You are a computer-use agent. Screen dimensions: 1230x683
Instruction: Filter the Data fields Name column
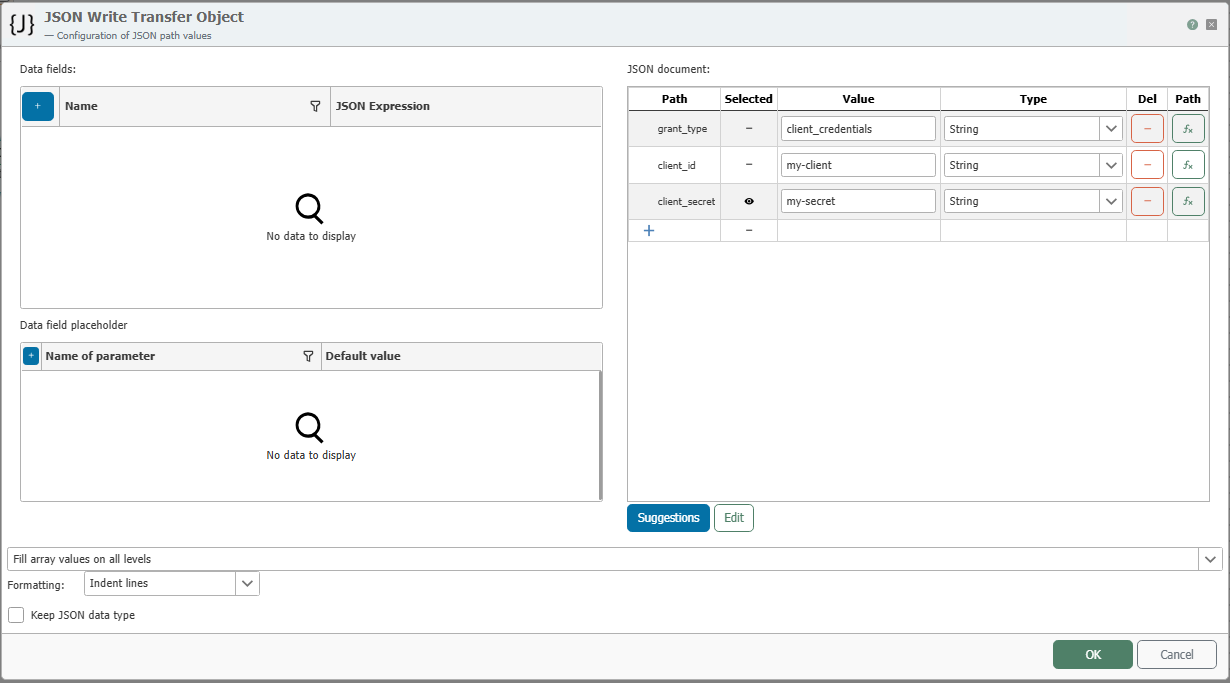pos(315,106)
